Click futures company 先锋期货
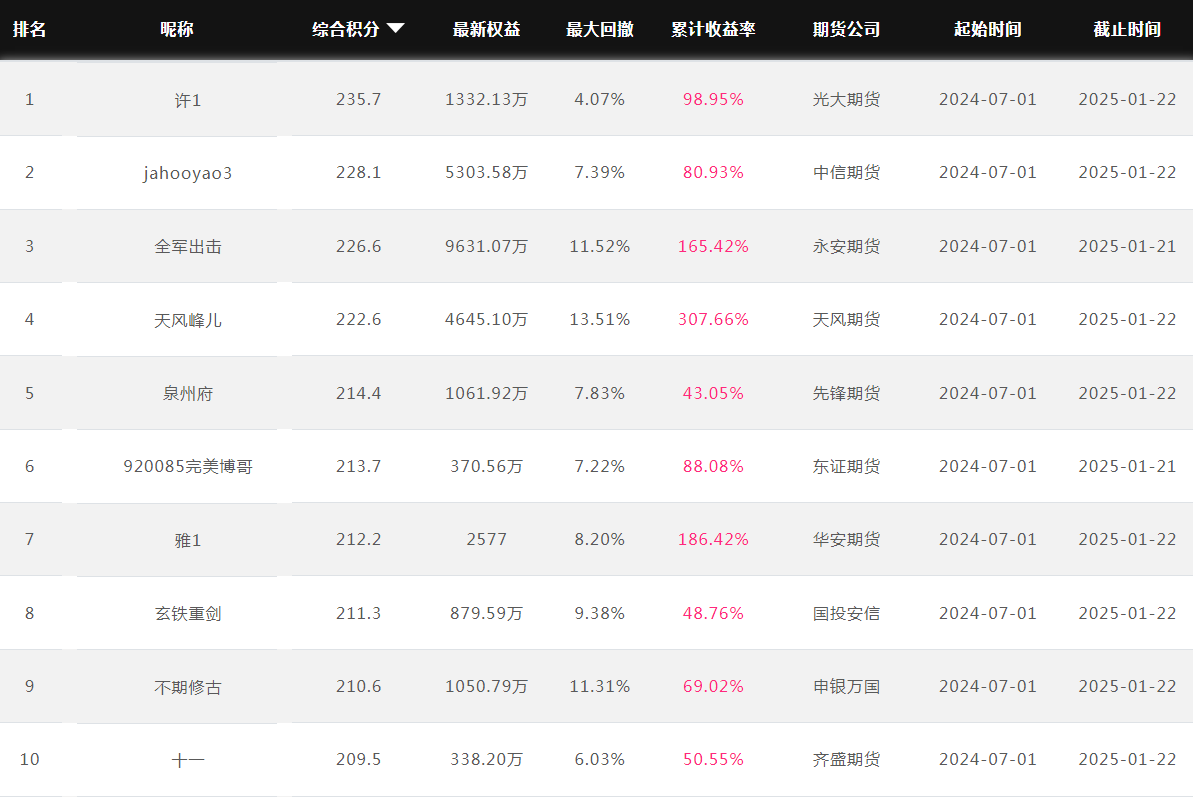 (846, 393)
